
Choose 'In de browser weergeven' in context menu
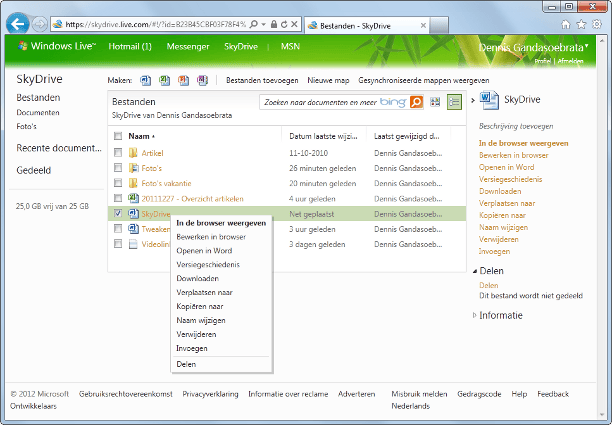(221, 223)
